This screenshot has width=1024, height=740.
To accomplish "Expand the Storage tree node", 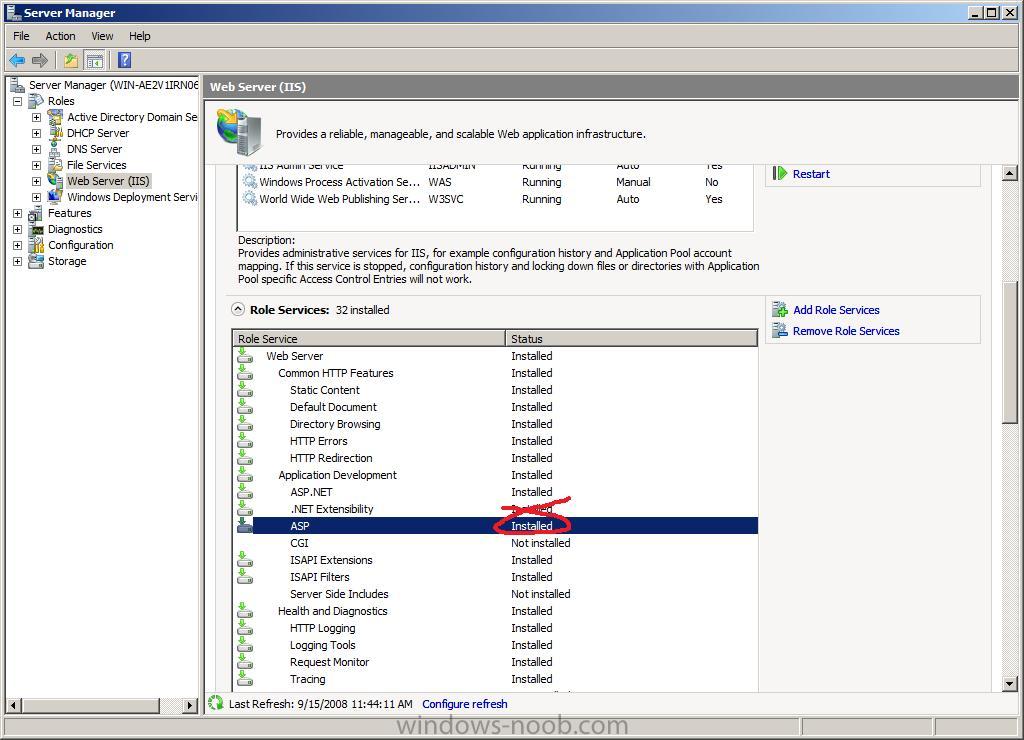I will pos(18,261).
